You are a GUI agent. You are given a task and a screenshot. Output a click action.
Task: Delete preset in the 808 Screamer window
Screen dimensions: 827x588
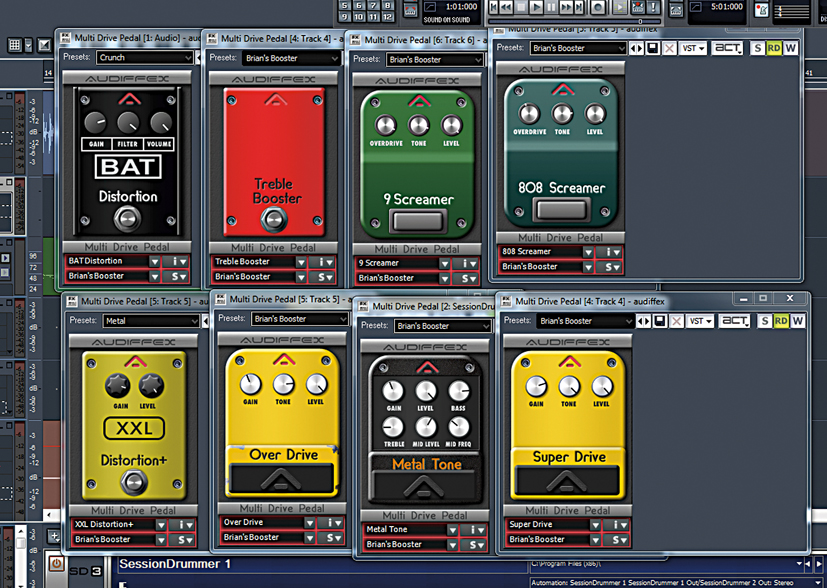669,49
